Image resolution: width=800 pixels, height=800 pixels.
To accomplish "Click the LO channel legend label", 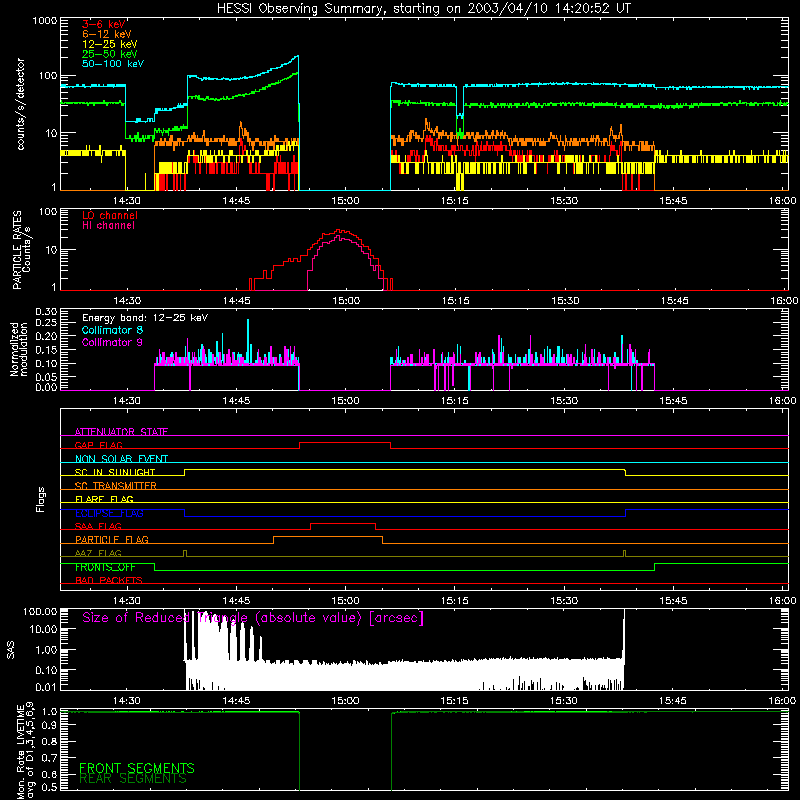I will point(110,215).
